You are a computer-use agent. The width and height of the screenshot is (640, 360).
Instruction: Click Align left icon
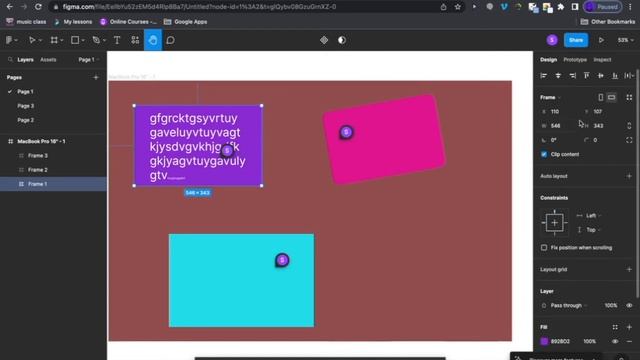click(544, 76)
